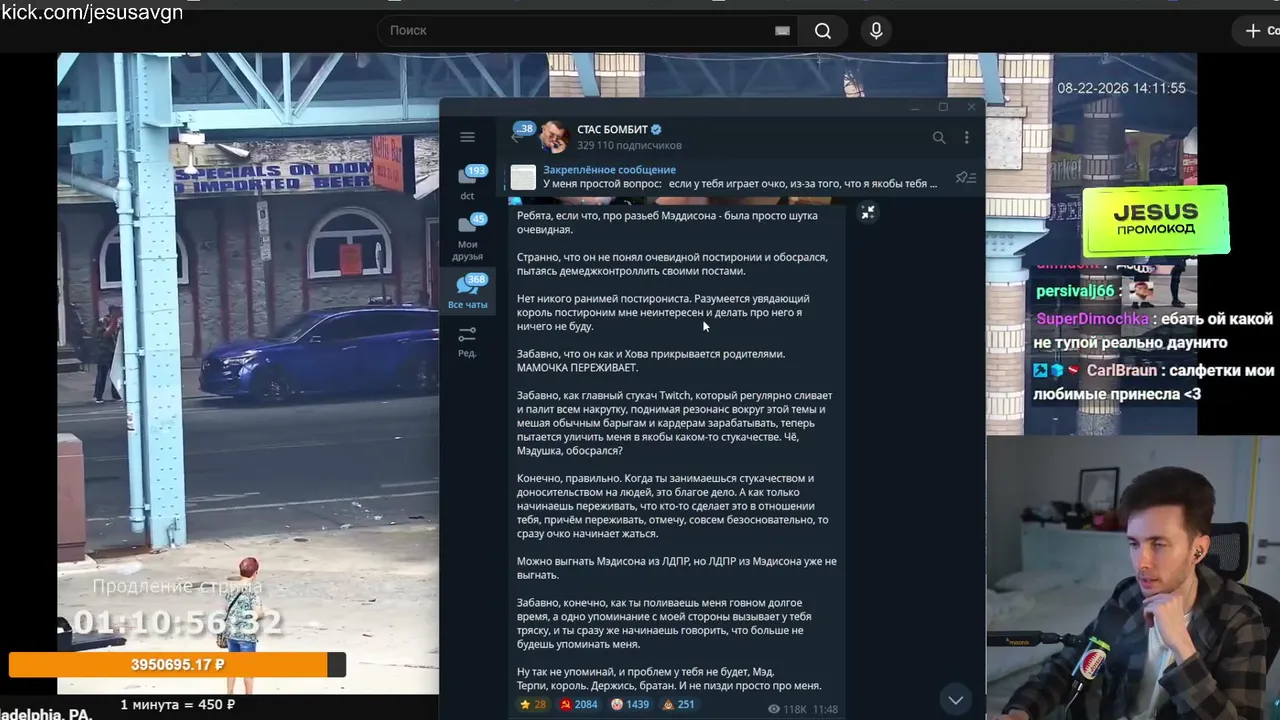Open the SuperDimochka chat username

coord(1092,319)
